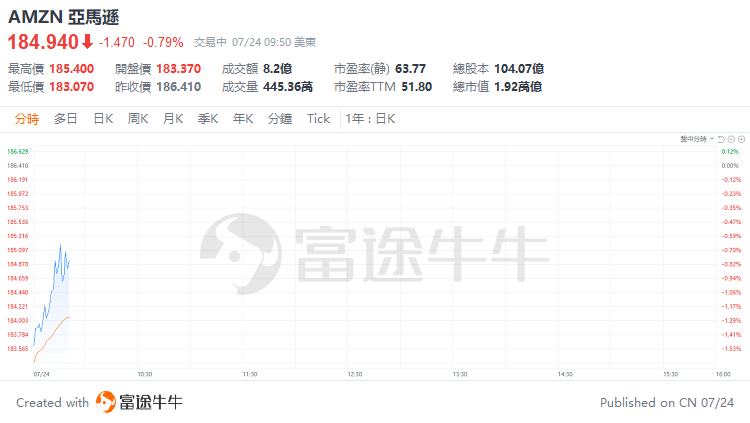Zoom in chart using the plus circle icon
This screenshot has height=423, width=750.
(741, 139)
